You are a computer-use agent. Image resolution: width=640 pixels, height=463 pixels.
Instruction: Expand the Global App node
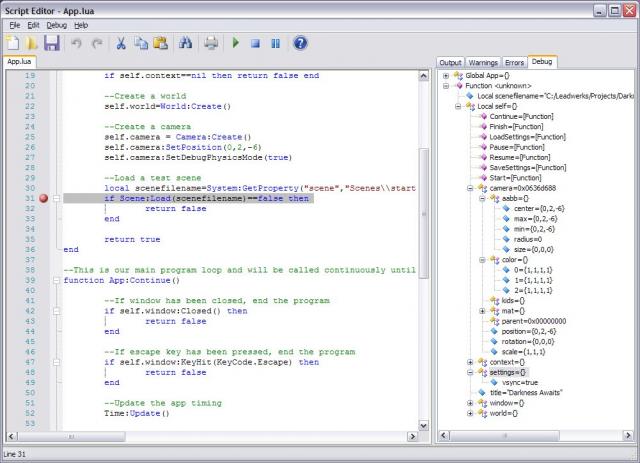[x=446, y=75]
